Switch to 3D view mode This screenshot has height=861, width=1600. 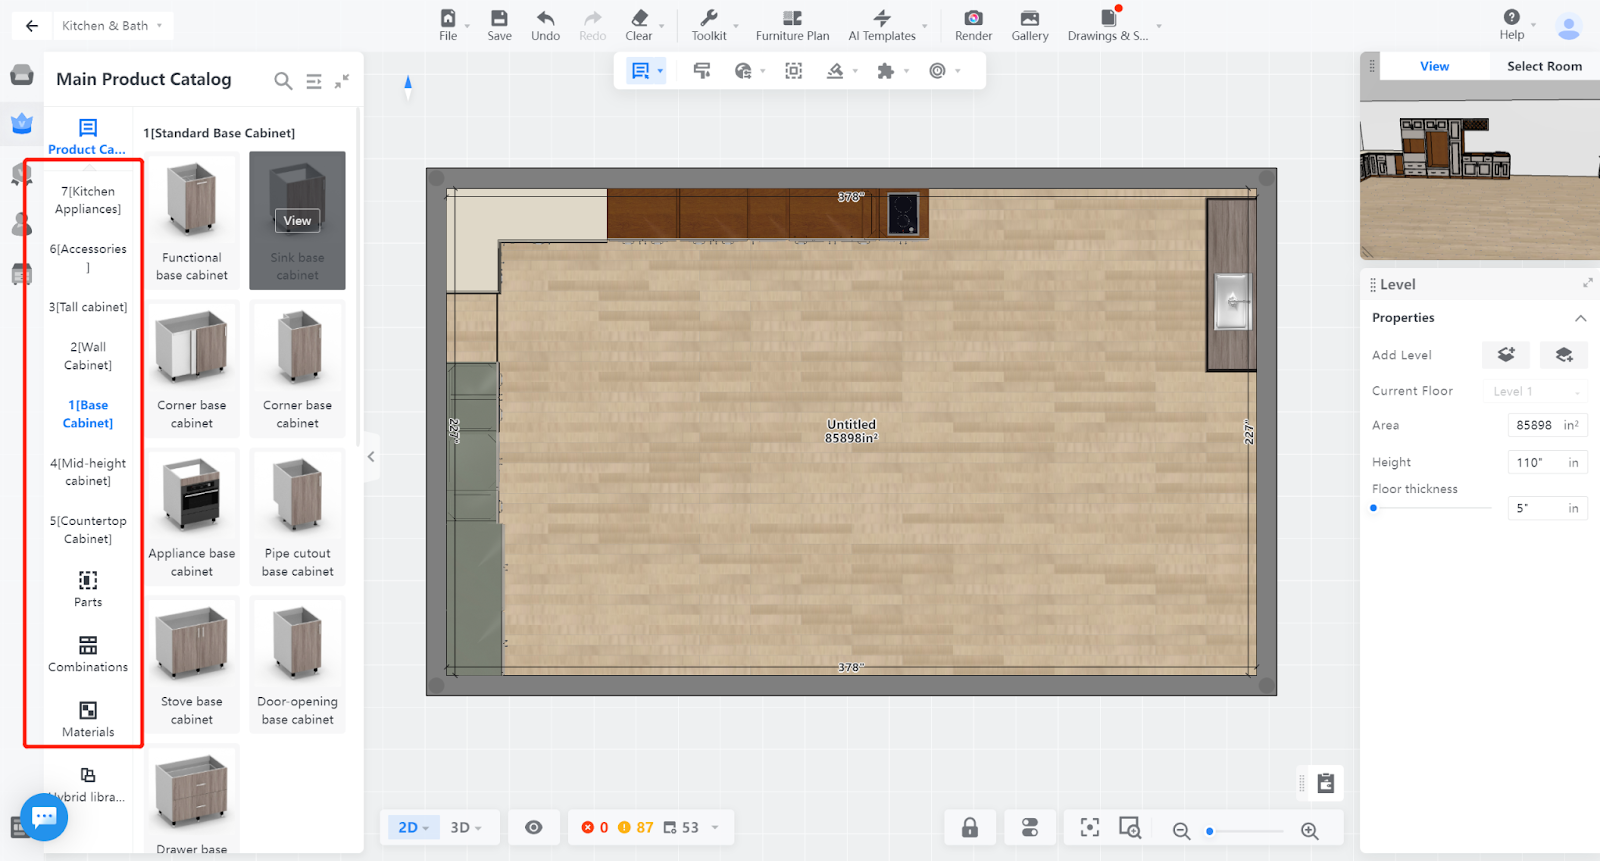click(x=465, y=827)
